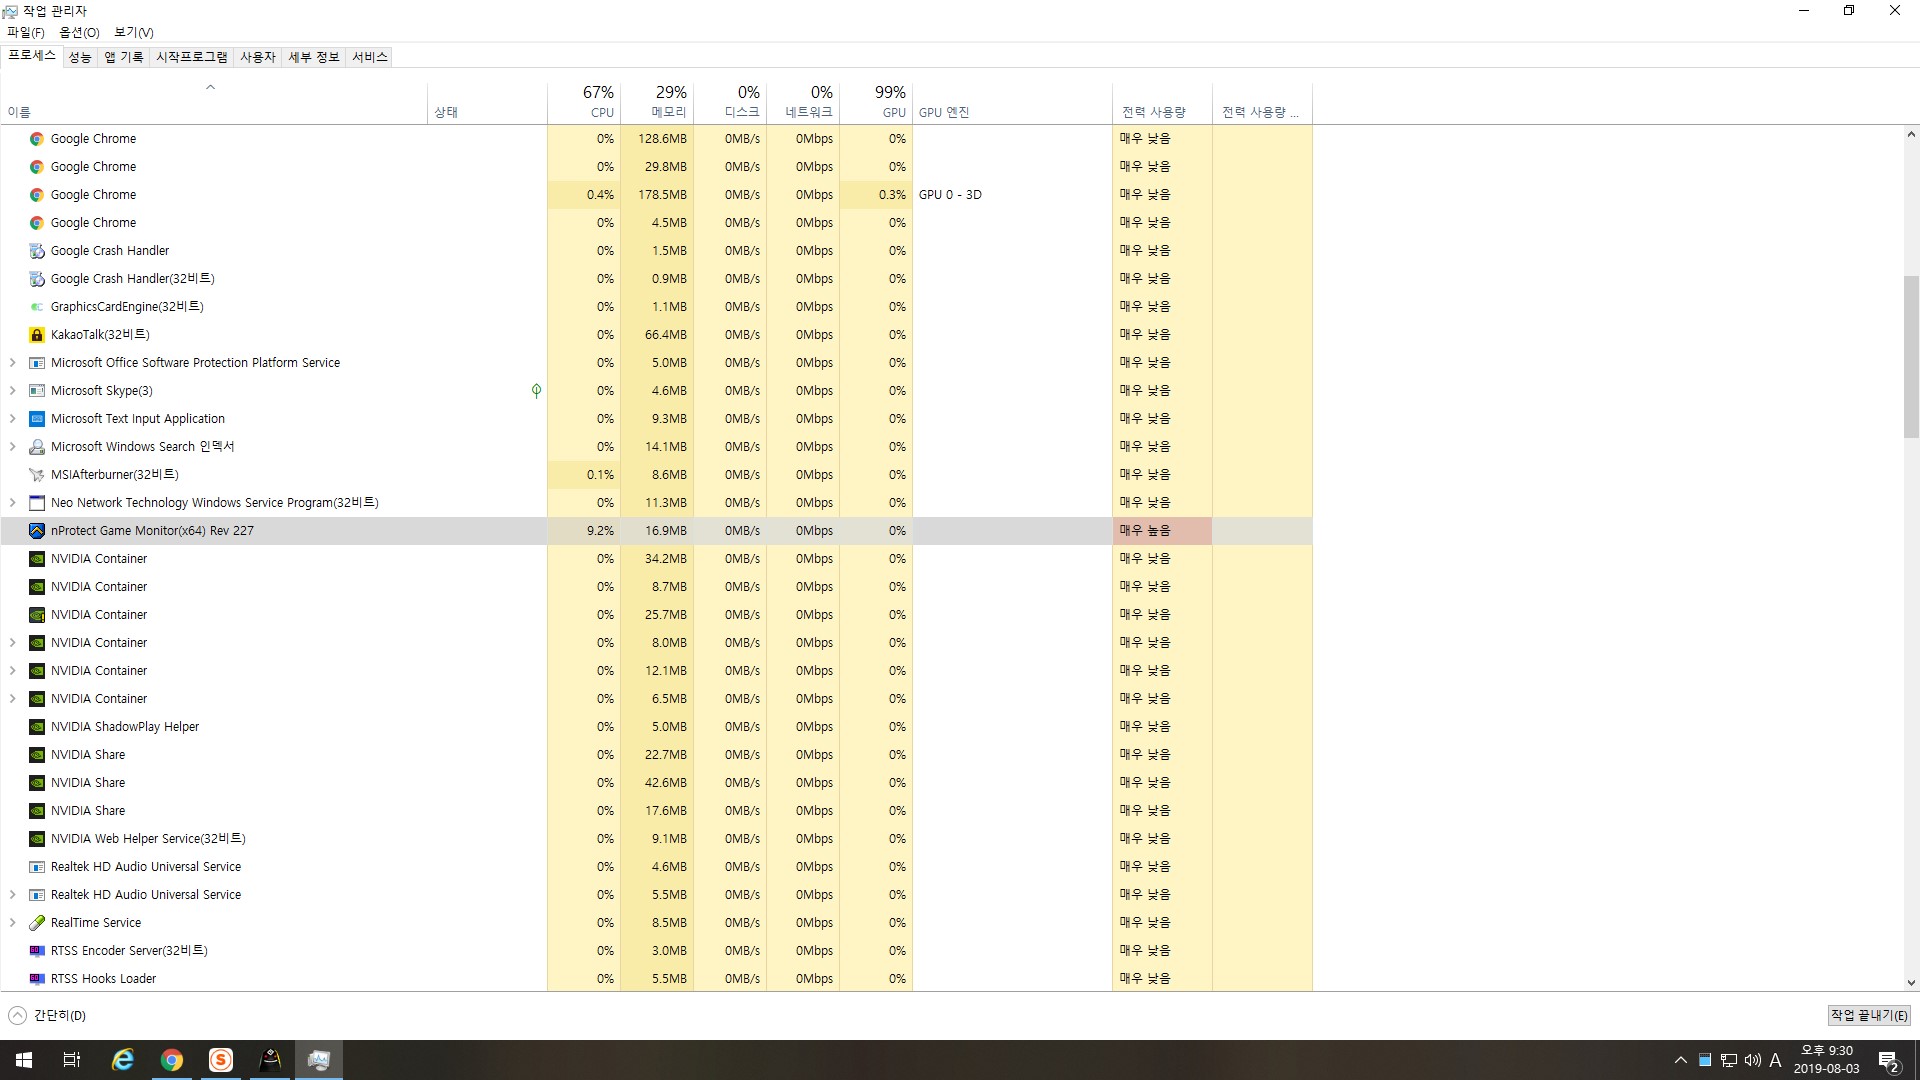Click Chrome icon of the 178.5MB process
The width and height of the screenshot is (1920, 1080).
pos(37,195)
